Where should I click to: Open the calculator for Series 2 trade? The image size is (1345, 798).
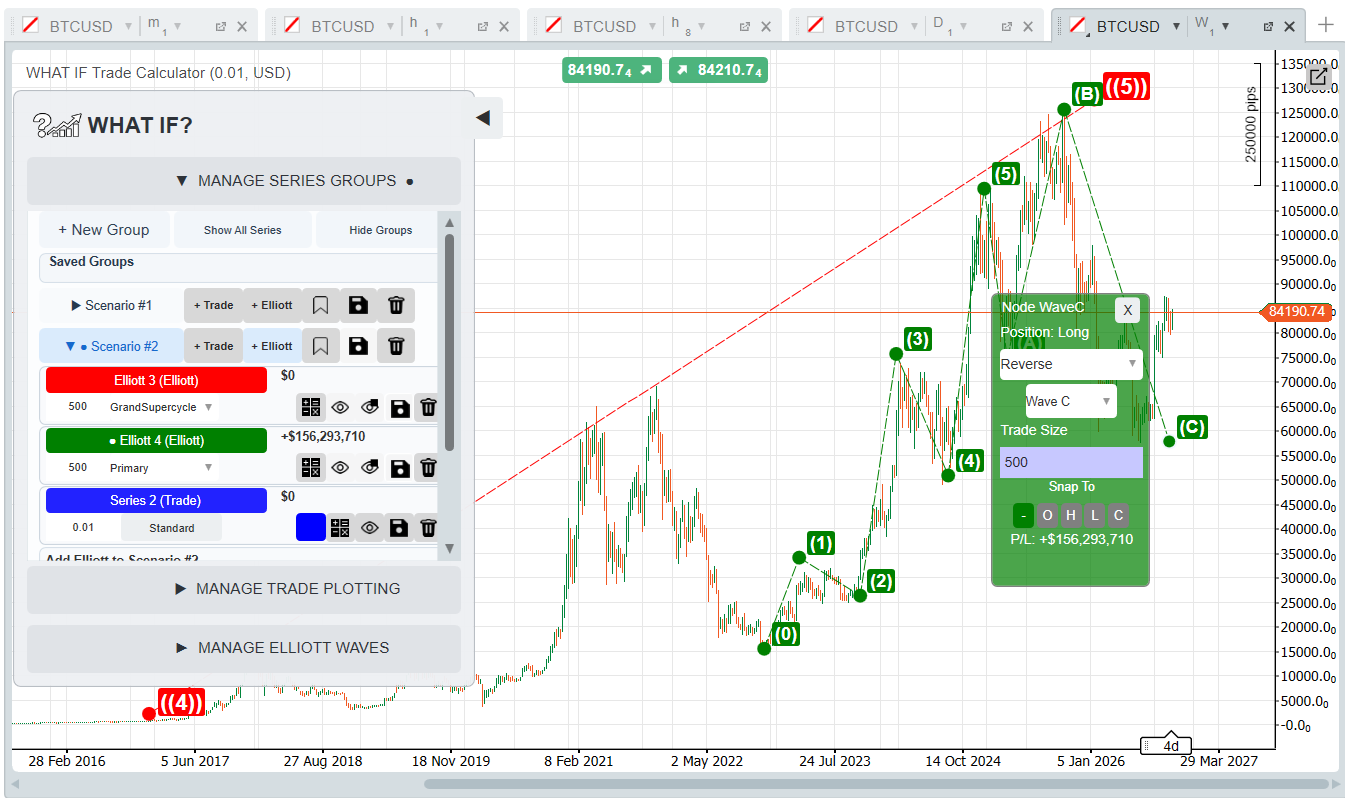(340, 527)
